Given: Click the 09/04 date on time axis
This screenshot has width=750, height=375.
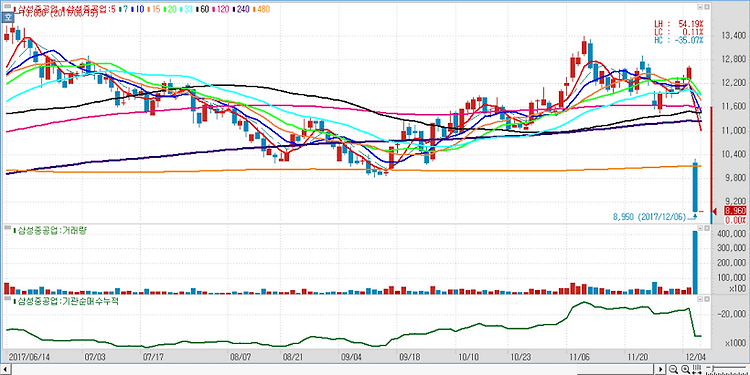Looking at the screenshot, I should coord(351,357).
